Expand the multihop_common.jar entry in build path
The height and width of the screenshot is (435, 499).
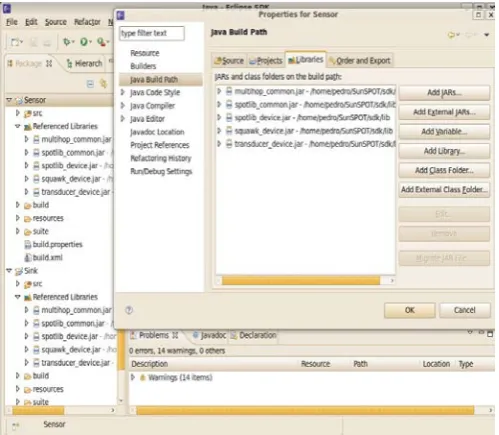click(219, 91)
